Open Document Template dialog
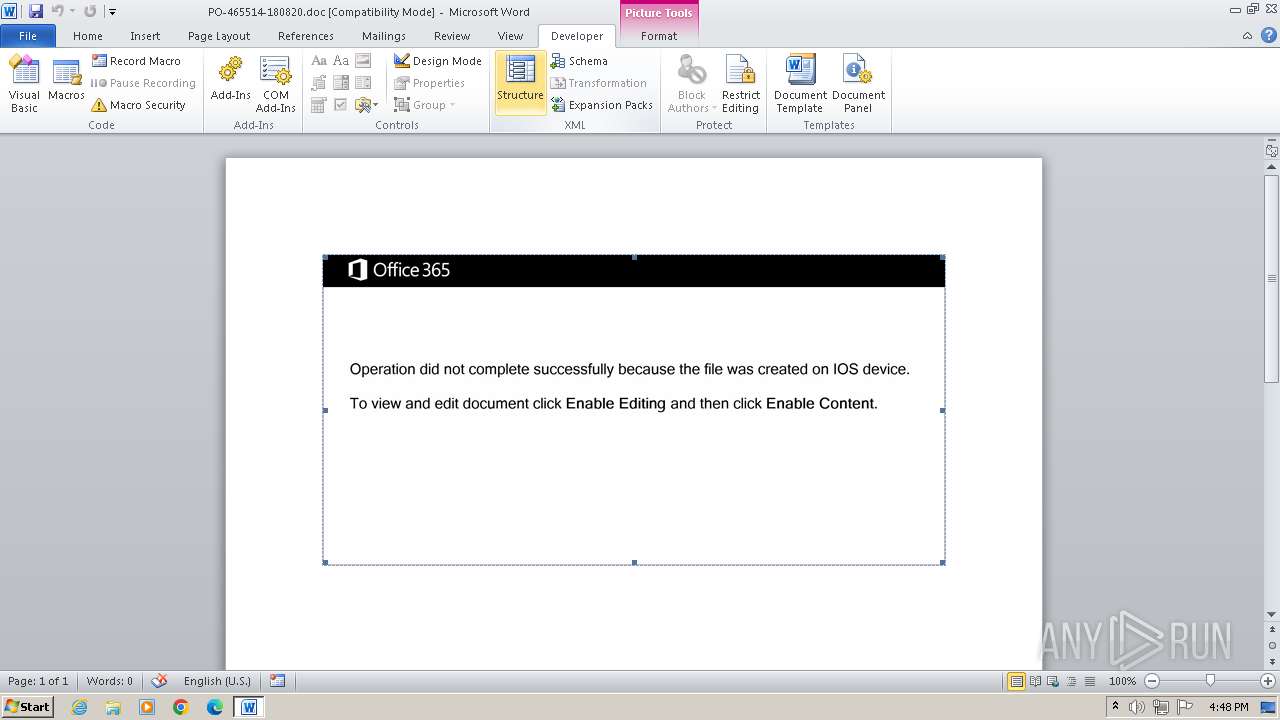 point(800,84)
